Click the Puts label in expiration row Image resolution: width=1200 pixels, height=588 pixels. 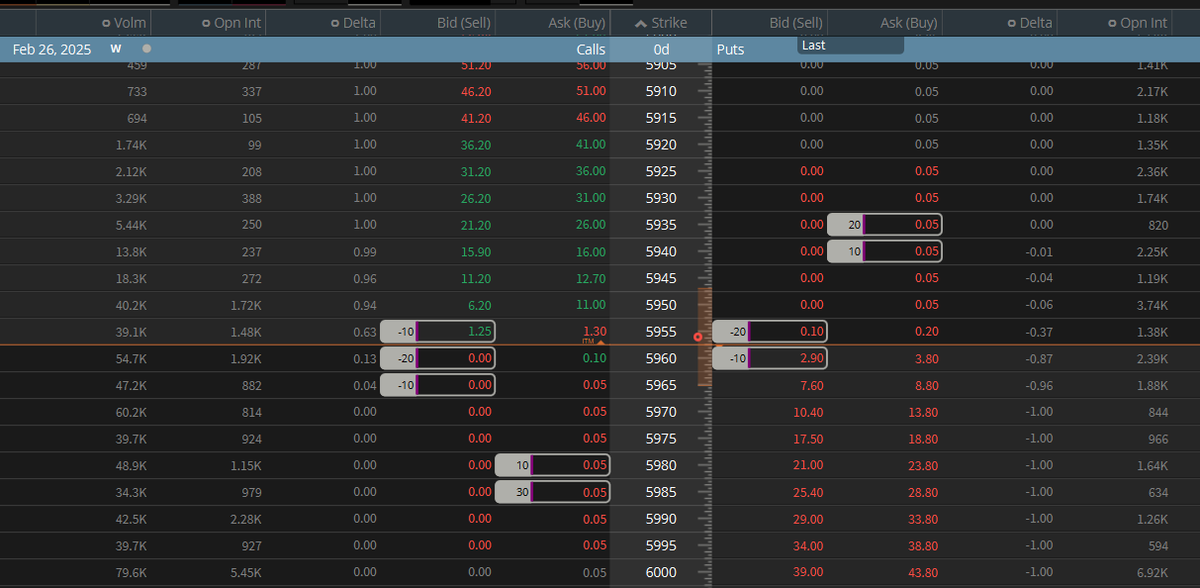[731, 49]
